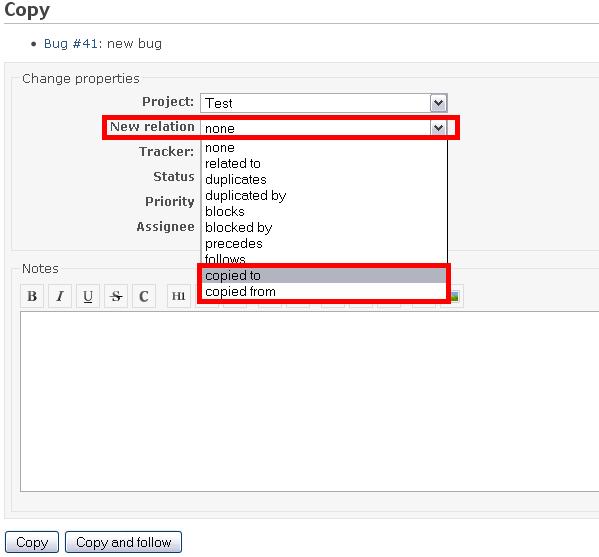Apply strikethrough formatting in notes
599x557 pixels.
(116, 296)
